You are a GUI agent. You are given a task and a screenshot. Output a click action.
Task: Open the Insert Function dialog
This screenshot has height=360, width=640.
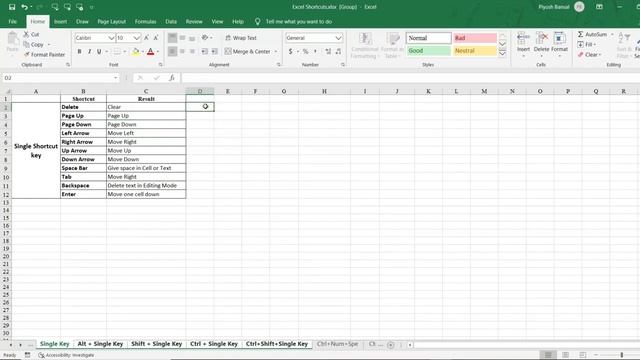tap(172, 78)
